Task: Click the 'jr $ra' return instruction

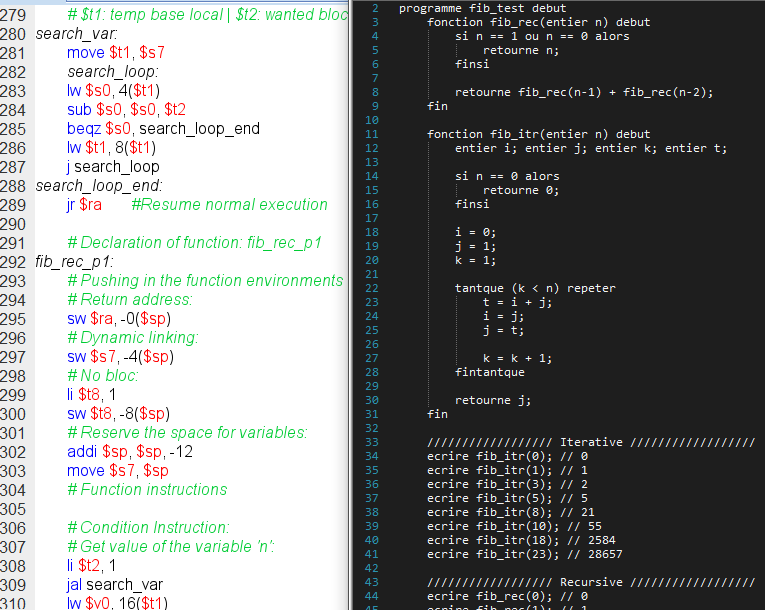Action: (x=84, y=205)
